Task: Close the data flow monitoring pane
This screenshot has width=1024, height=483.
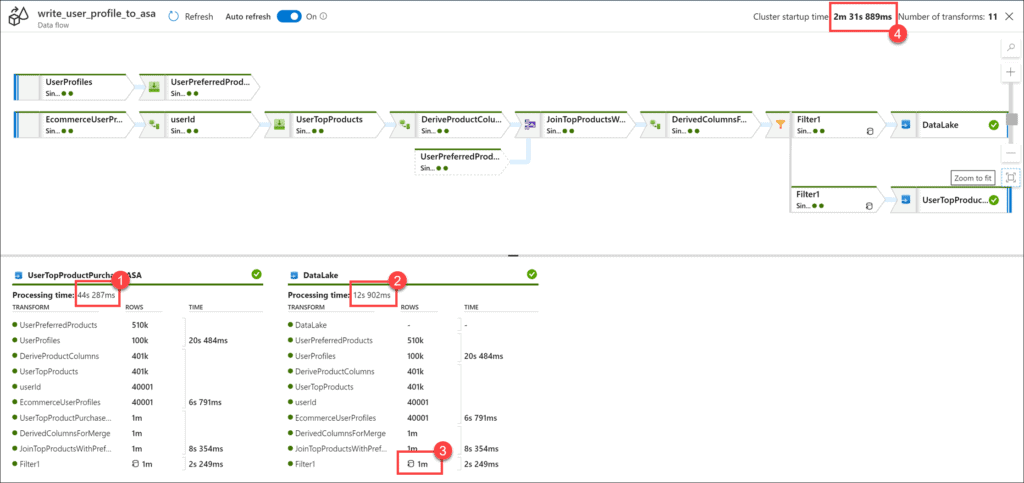Action: pyautogui.click(x=1007, y=17)
